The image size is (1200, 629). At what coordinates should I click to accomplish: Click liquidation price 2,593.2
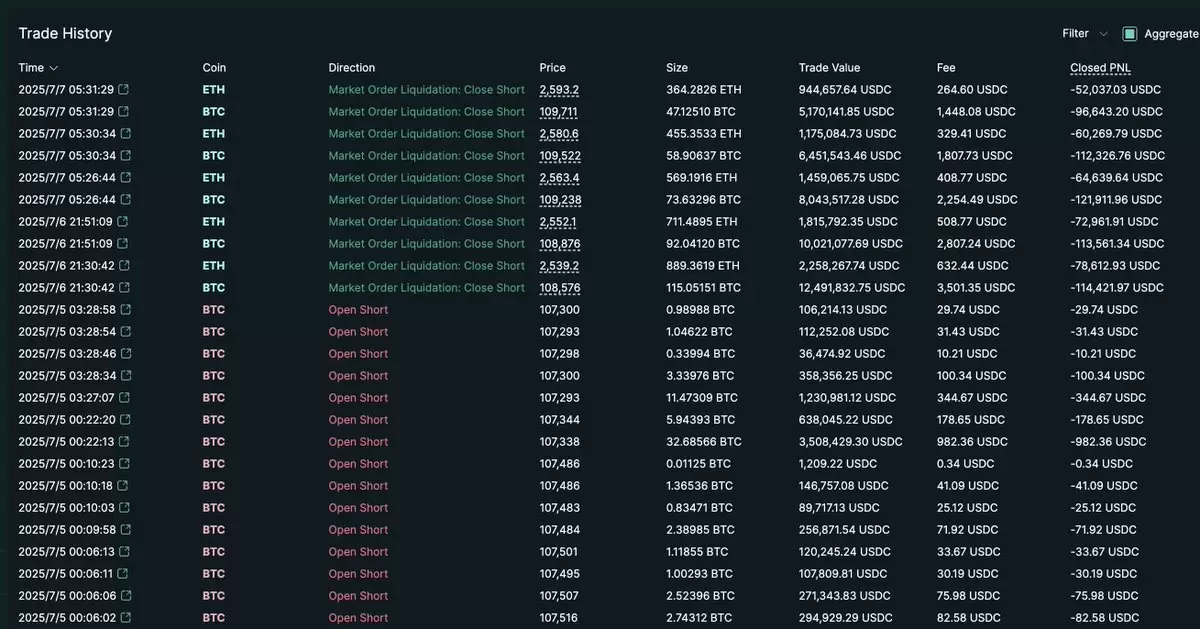pyautogui.click(x=559, y=90)
